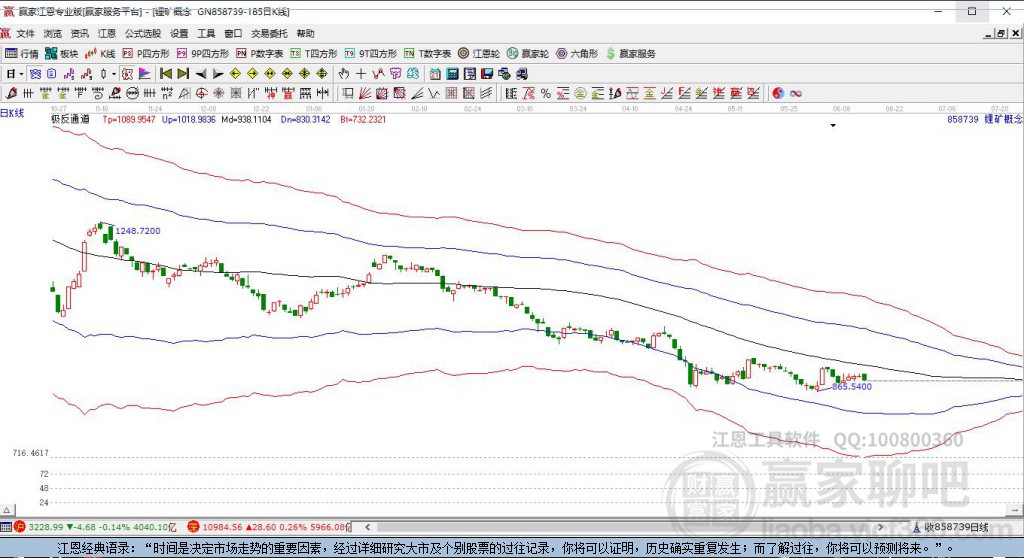Click the n² square tool icon
The image size is (1024, 558).
coord(167,93)
